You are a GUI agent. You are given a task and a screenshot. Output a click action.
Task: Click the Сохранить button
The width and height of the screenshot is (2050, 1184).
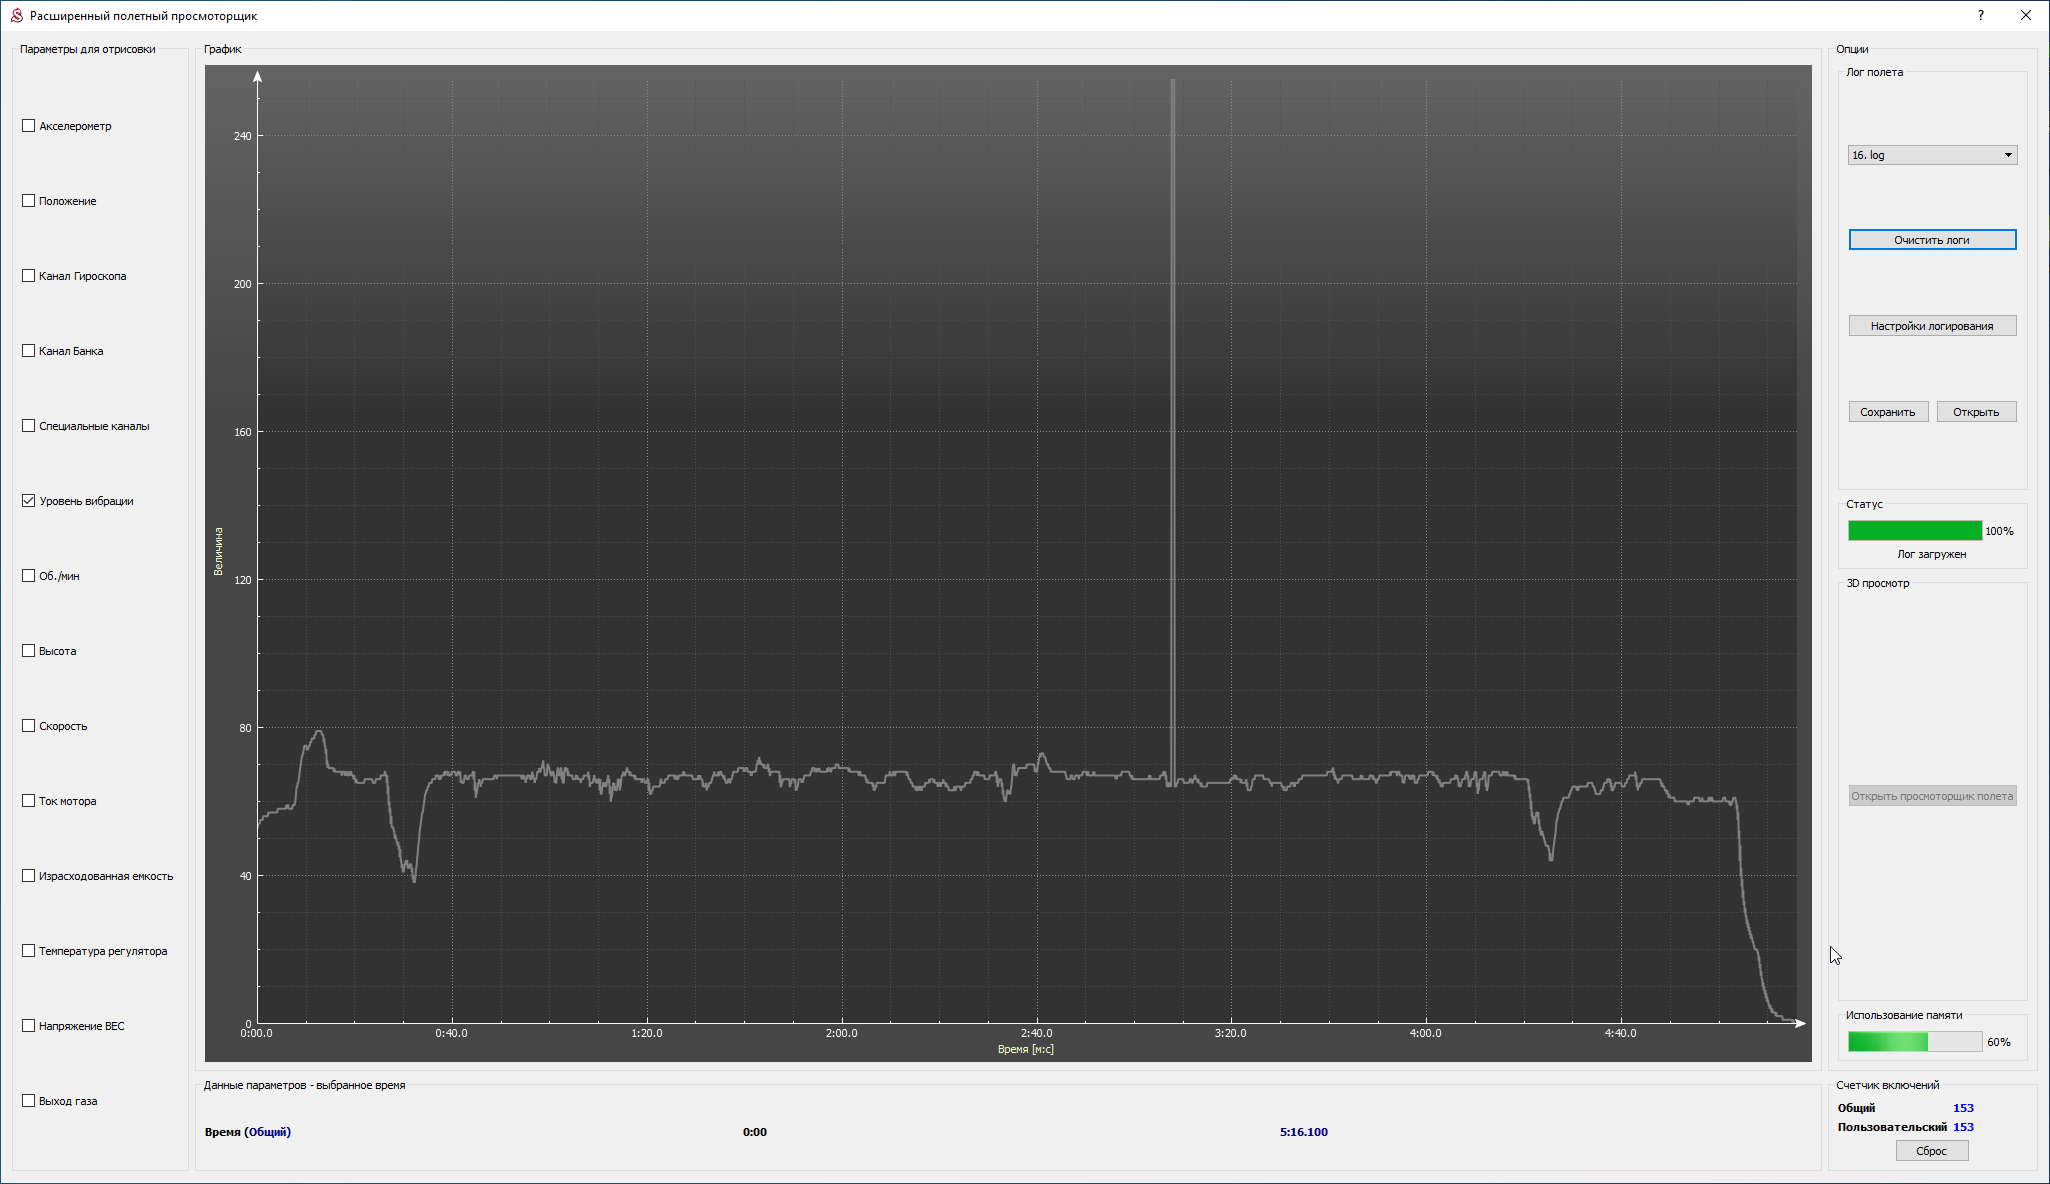click(x=1887, y=412)
